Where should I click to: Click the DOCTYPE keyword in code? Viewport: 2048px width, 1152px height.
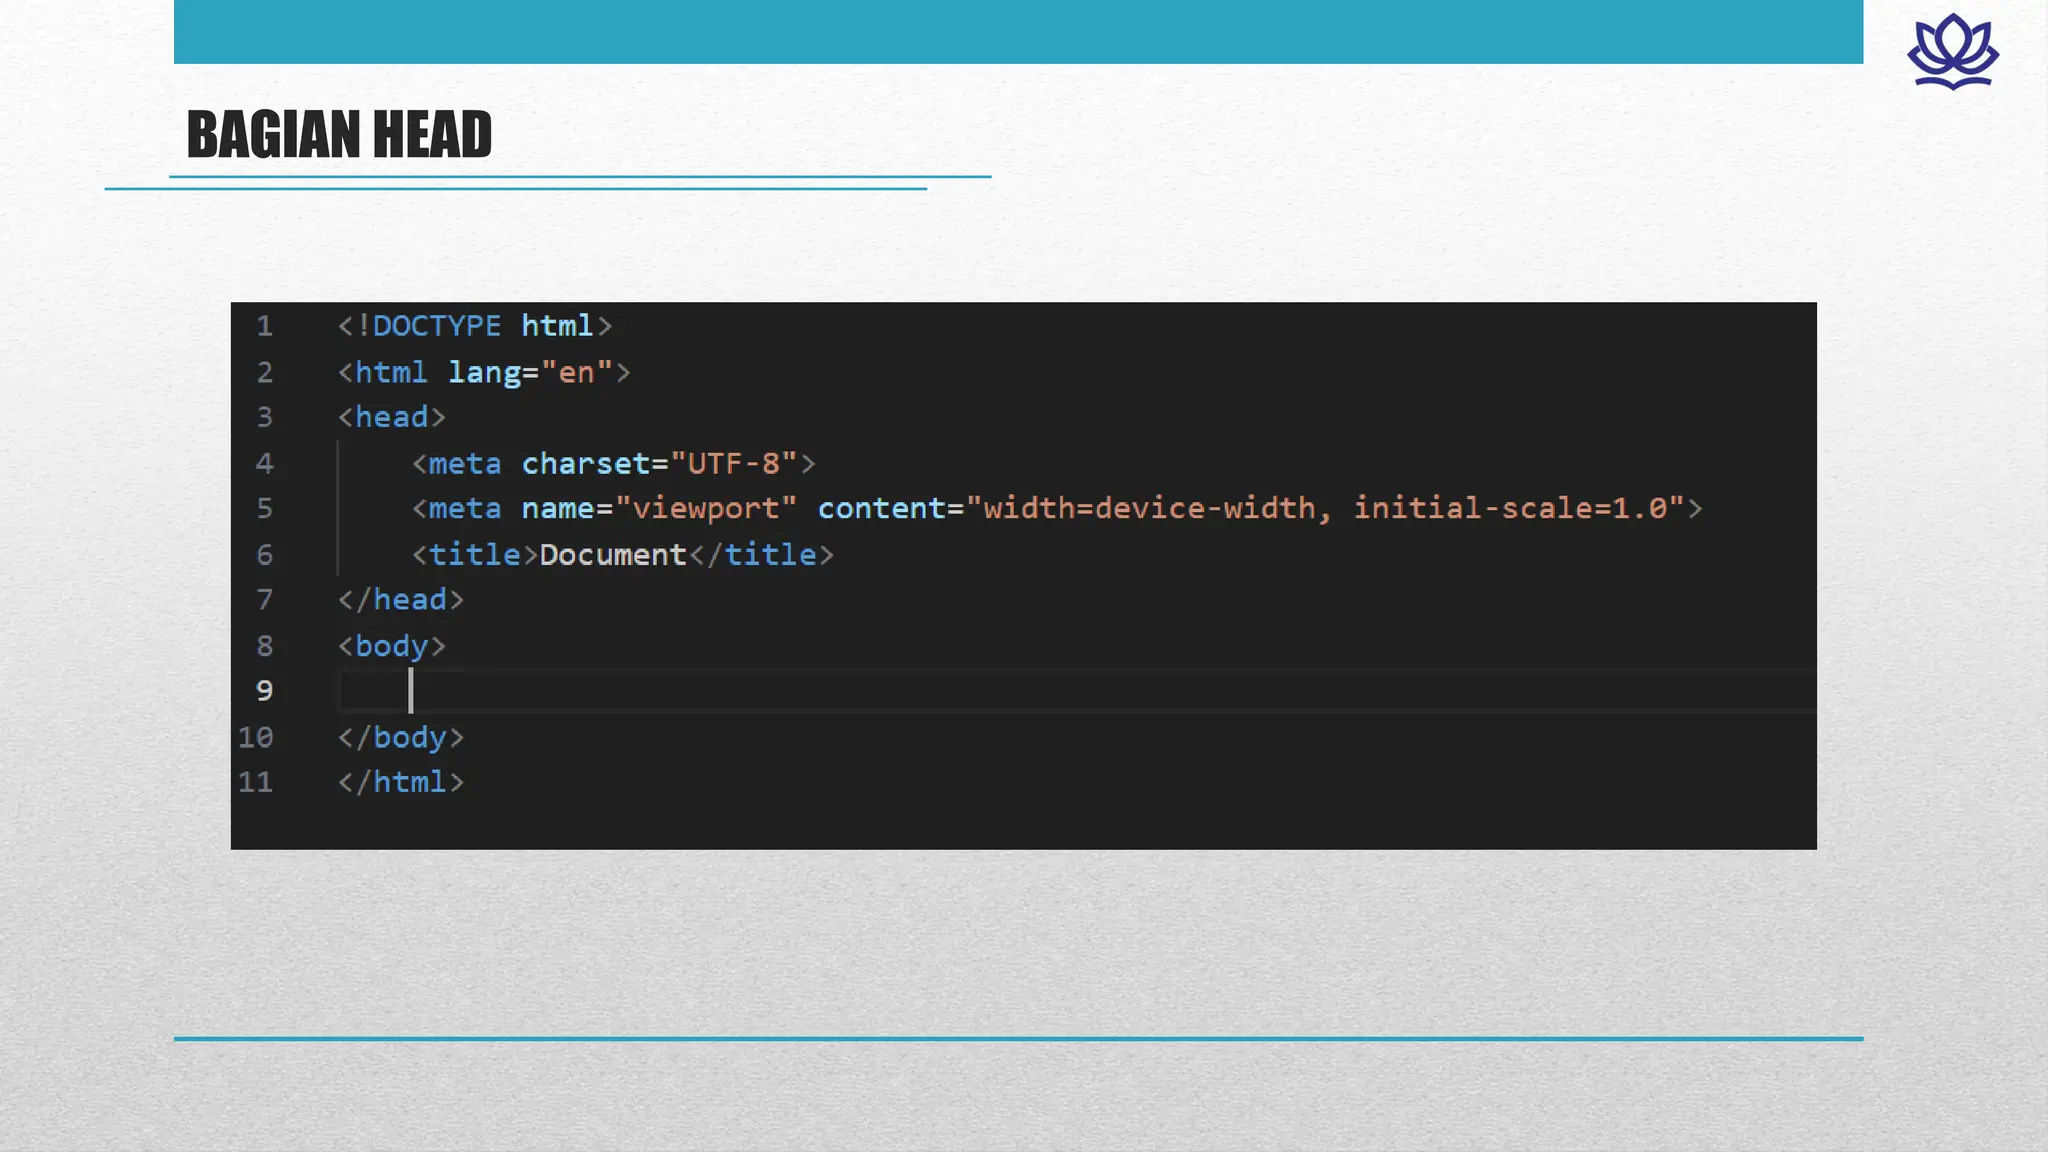[436, 326]
